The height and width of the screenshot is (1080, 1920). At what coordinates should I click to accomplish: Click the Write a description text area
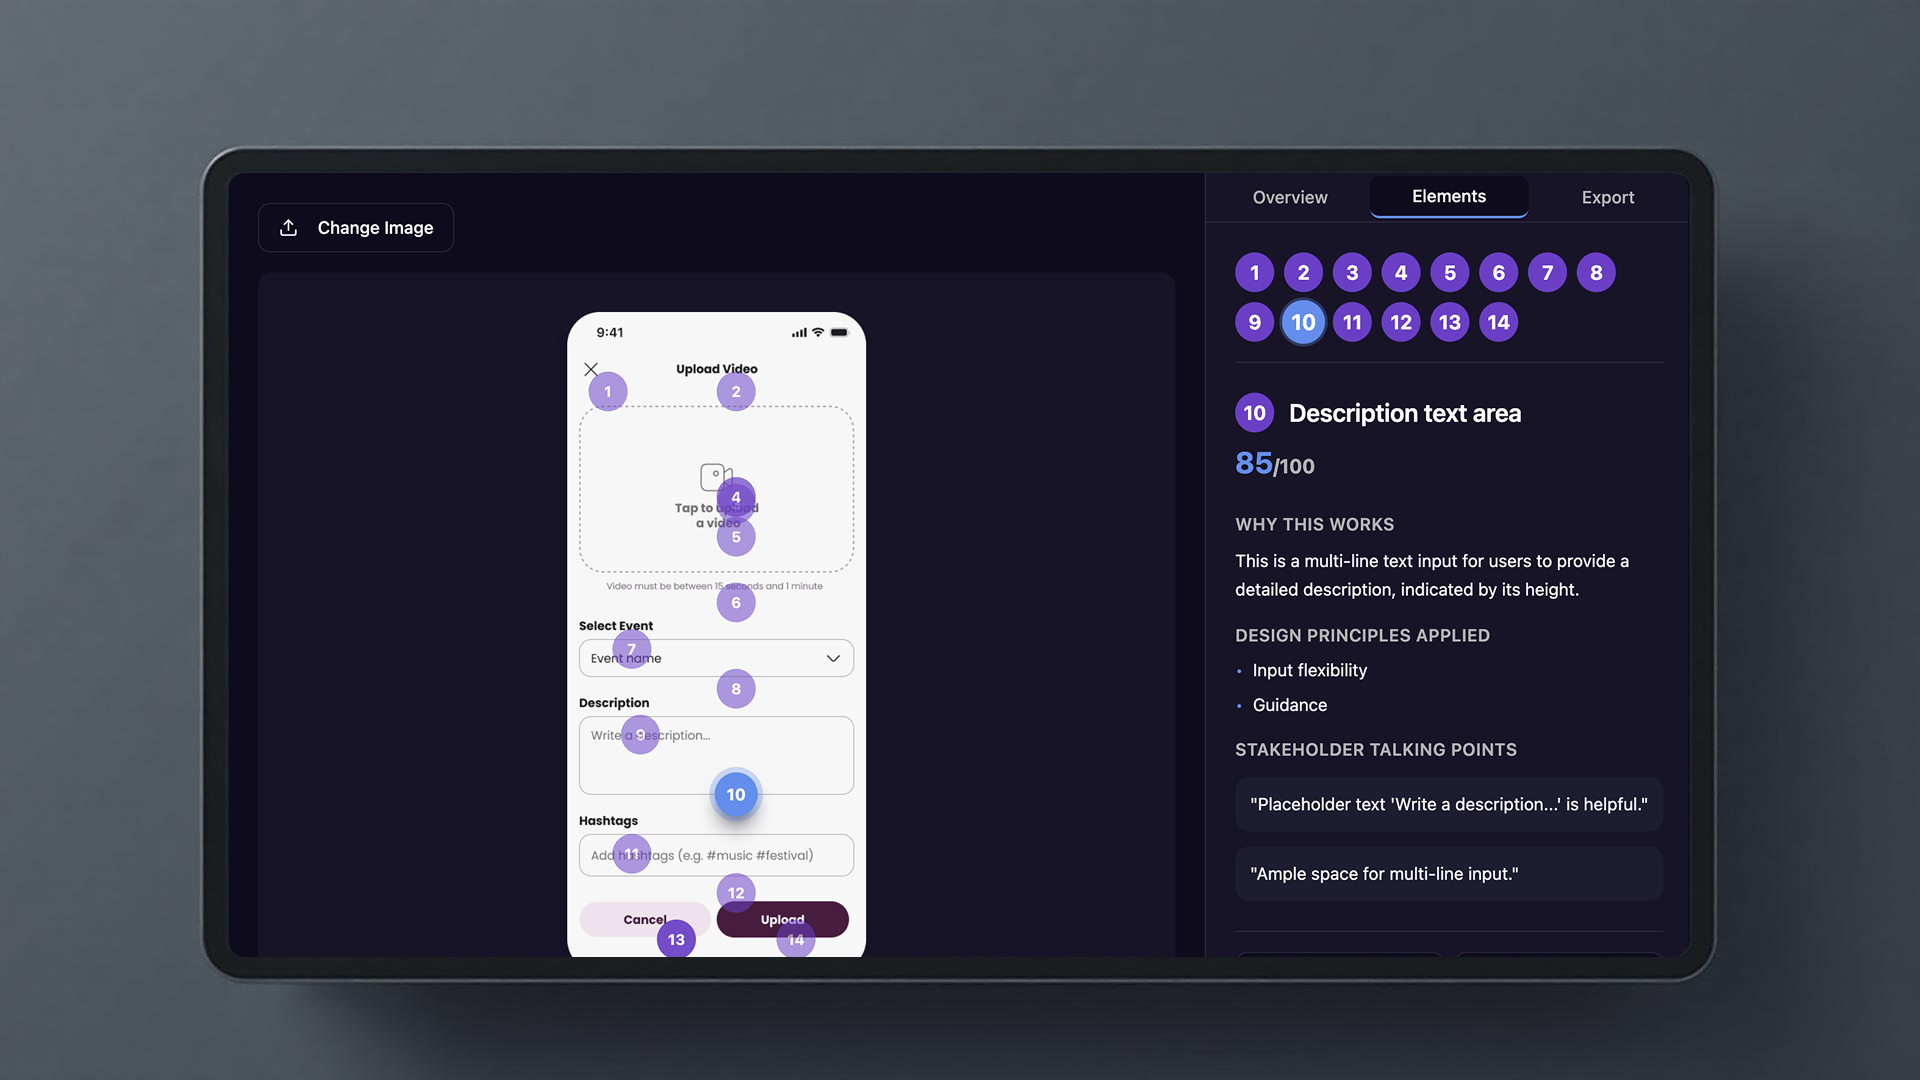(716, 755)
